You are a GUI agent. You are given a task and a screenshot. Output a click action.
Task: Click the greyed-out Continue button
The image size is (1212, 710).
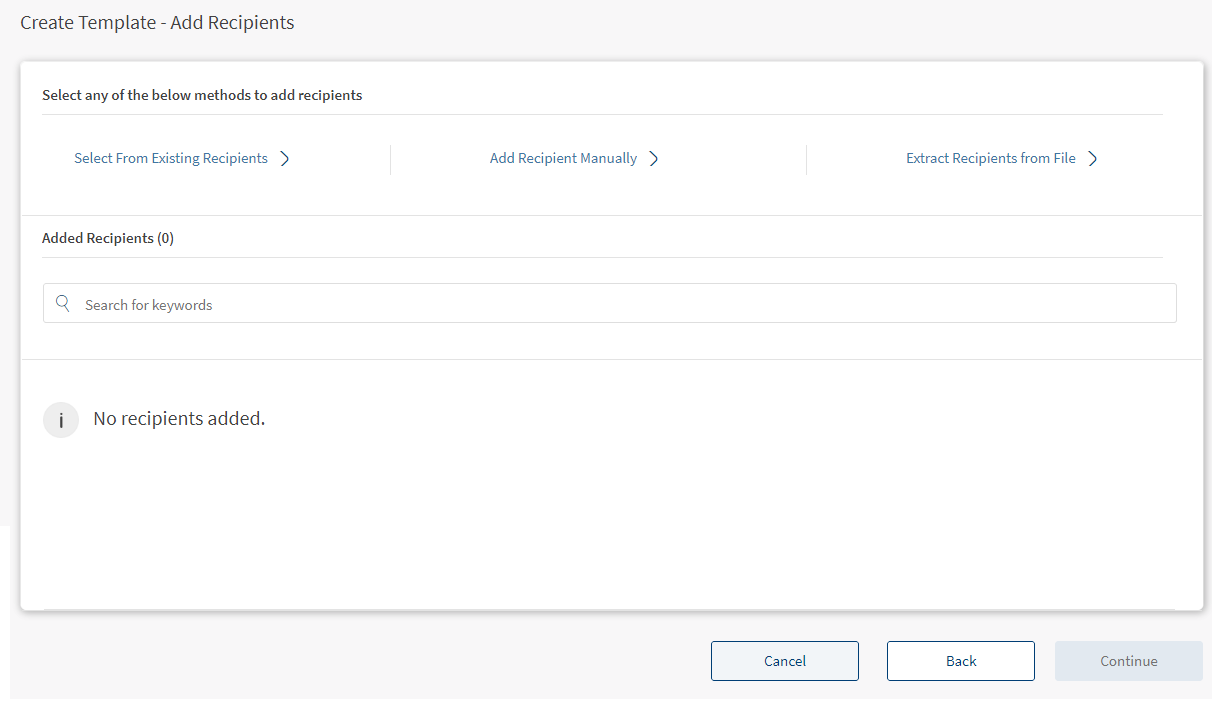[1128, 661]
